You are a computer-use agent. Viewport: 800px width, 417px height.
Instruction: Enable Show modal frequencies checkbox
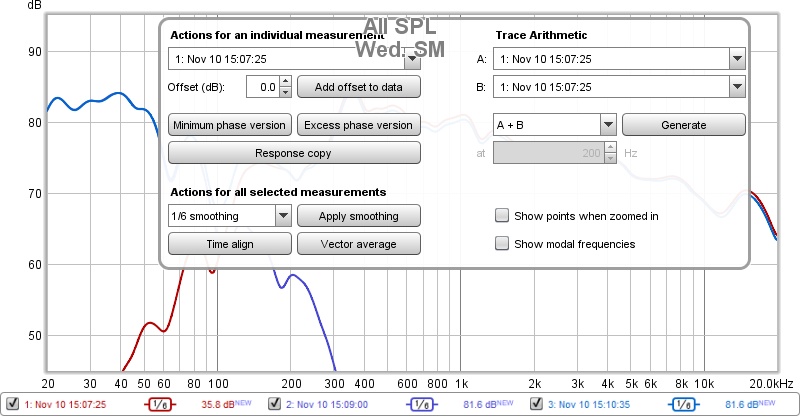point(502,243)
